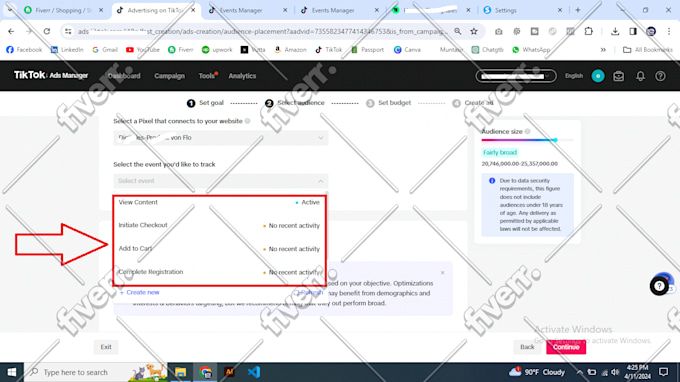
Task: Toggle the browser side panel
Action: coord(633,31)
